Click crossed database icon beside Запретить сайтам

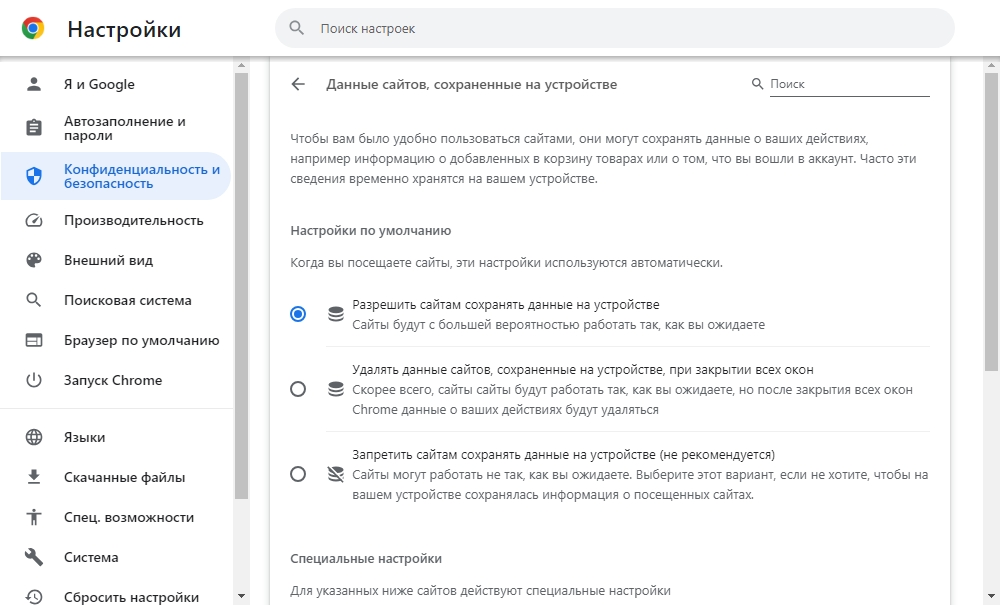point(335,474)
